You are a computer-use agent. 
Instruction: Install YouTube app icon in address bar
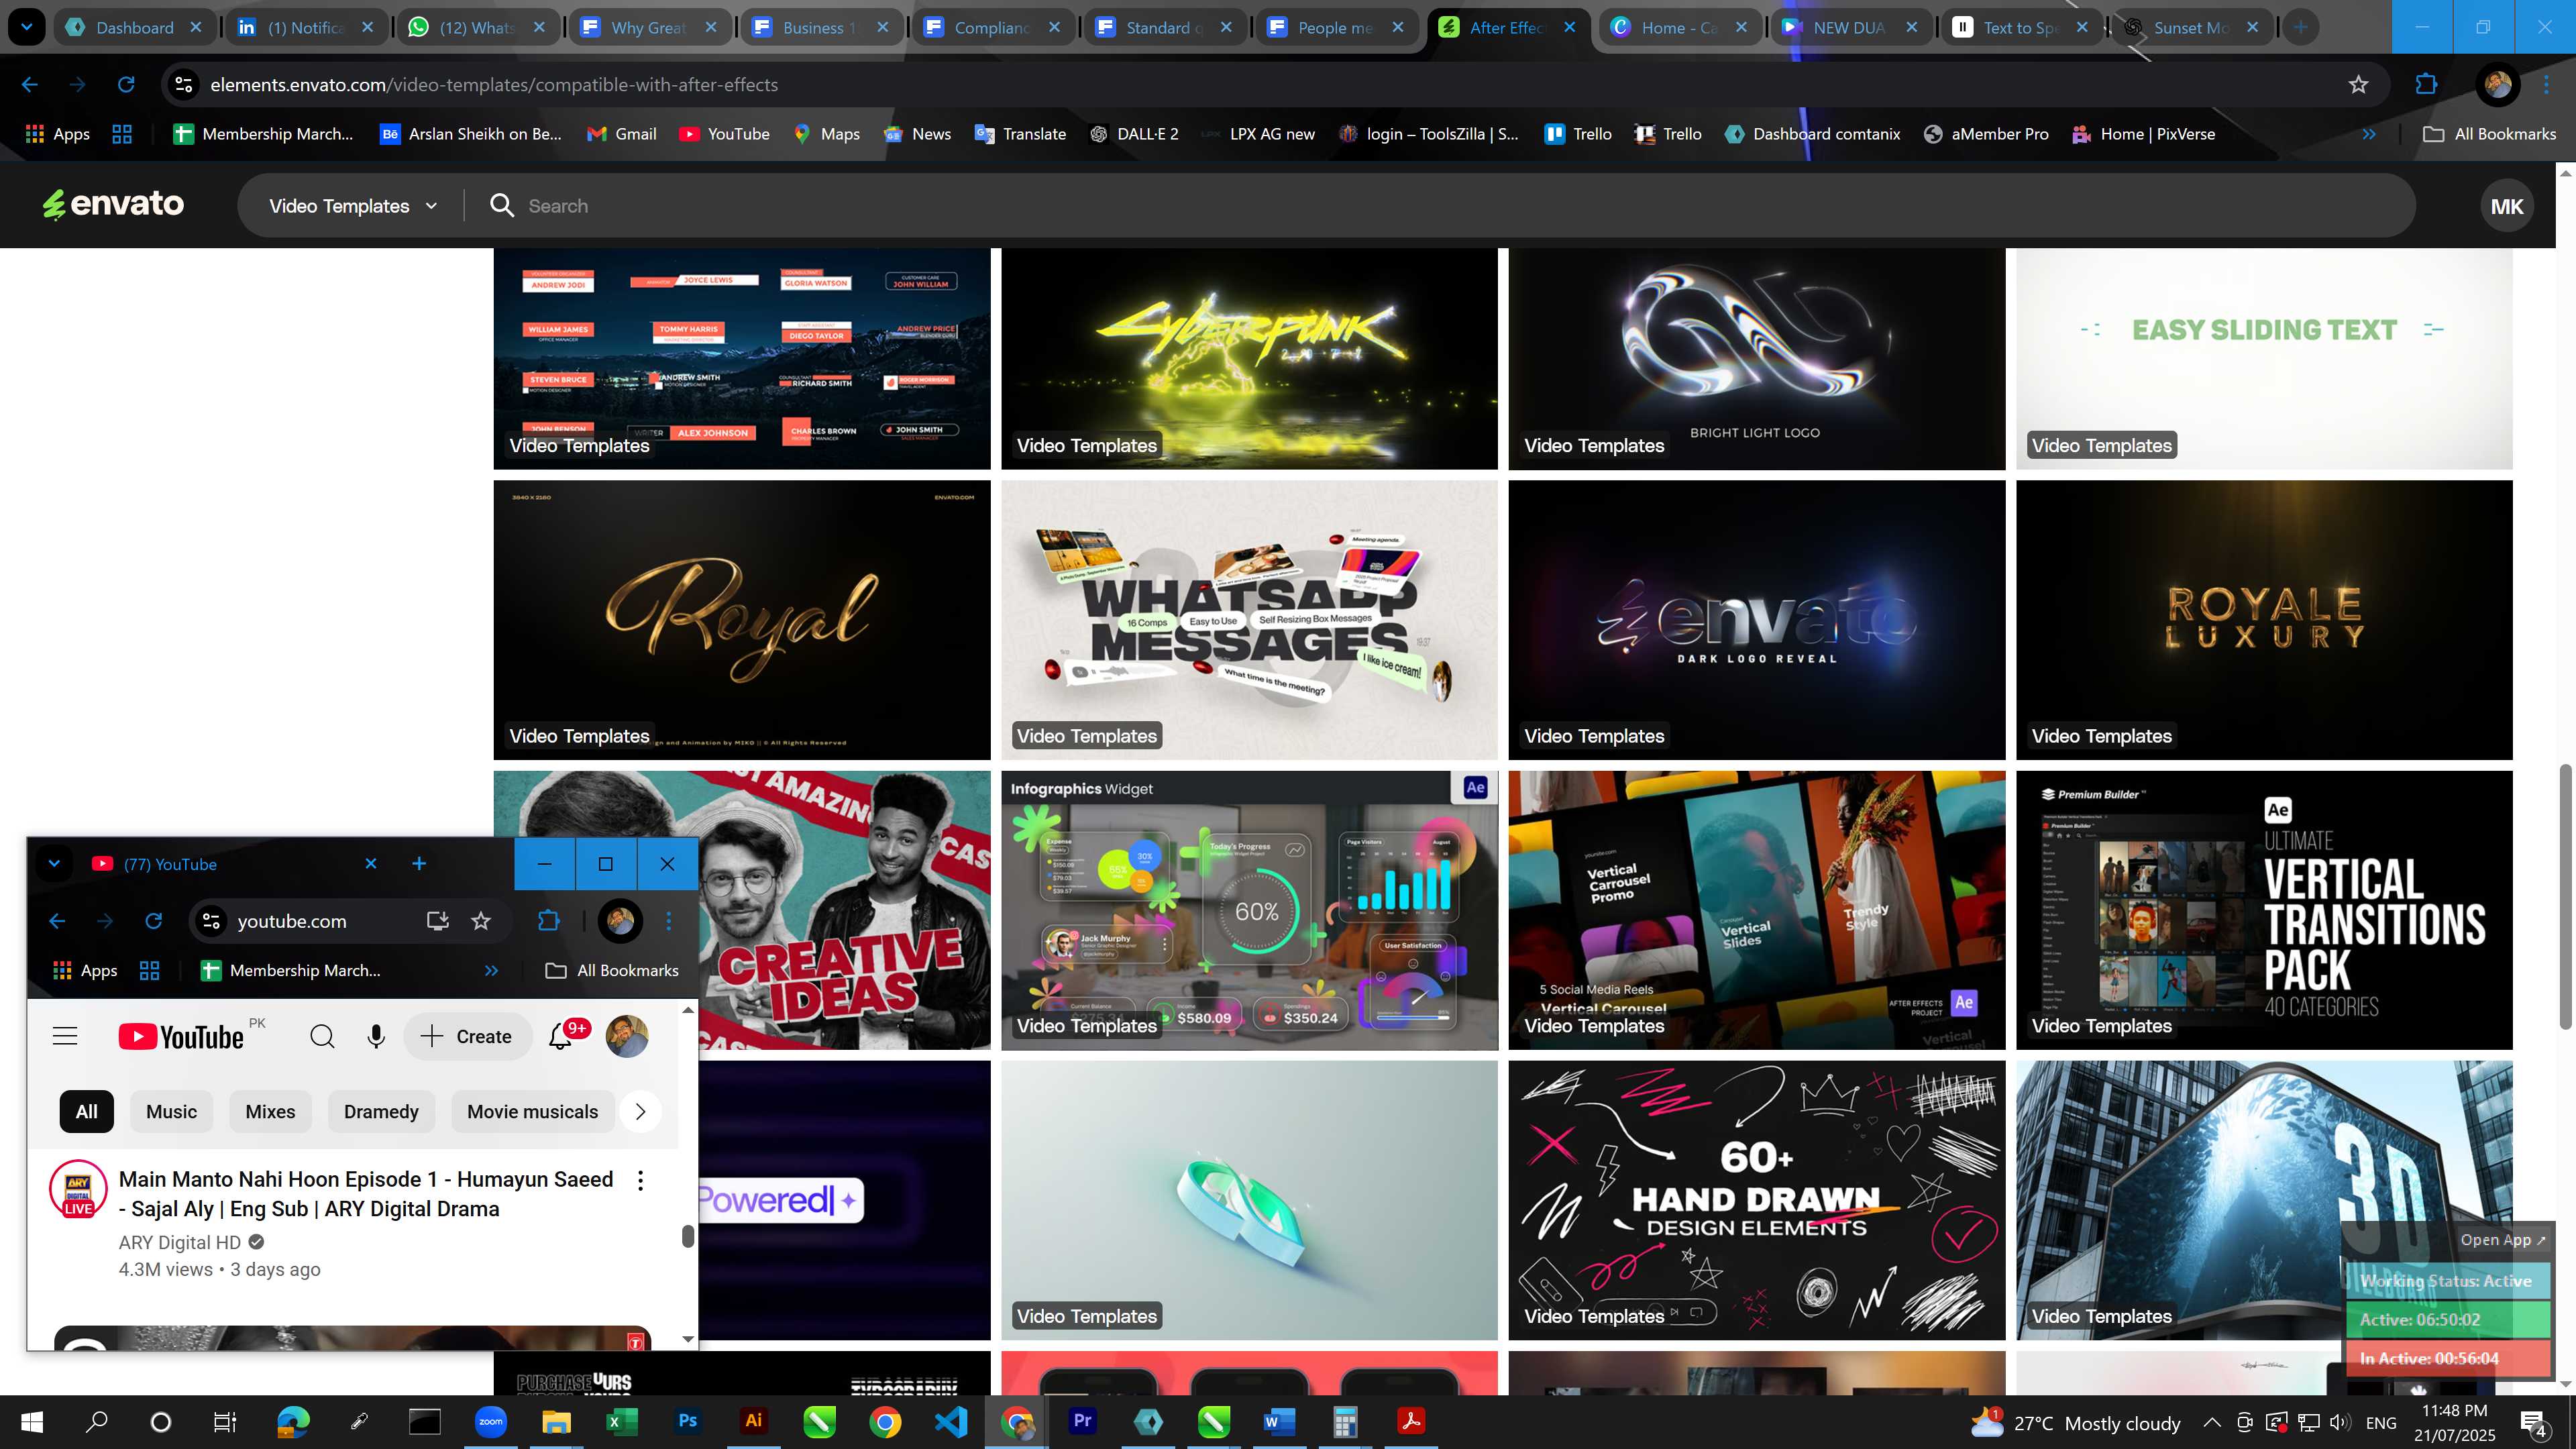pos(437,921)
